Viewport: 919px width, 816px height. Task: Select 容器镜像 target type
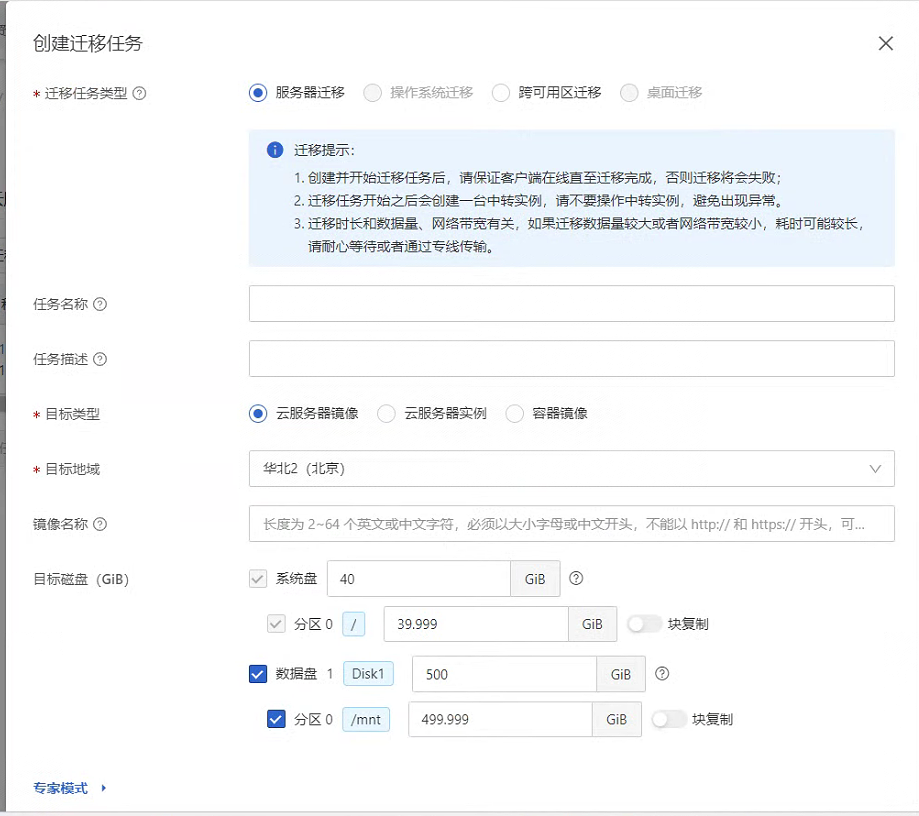515,414
